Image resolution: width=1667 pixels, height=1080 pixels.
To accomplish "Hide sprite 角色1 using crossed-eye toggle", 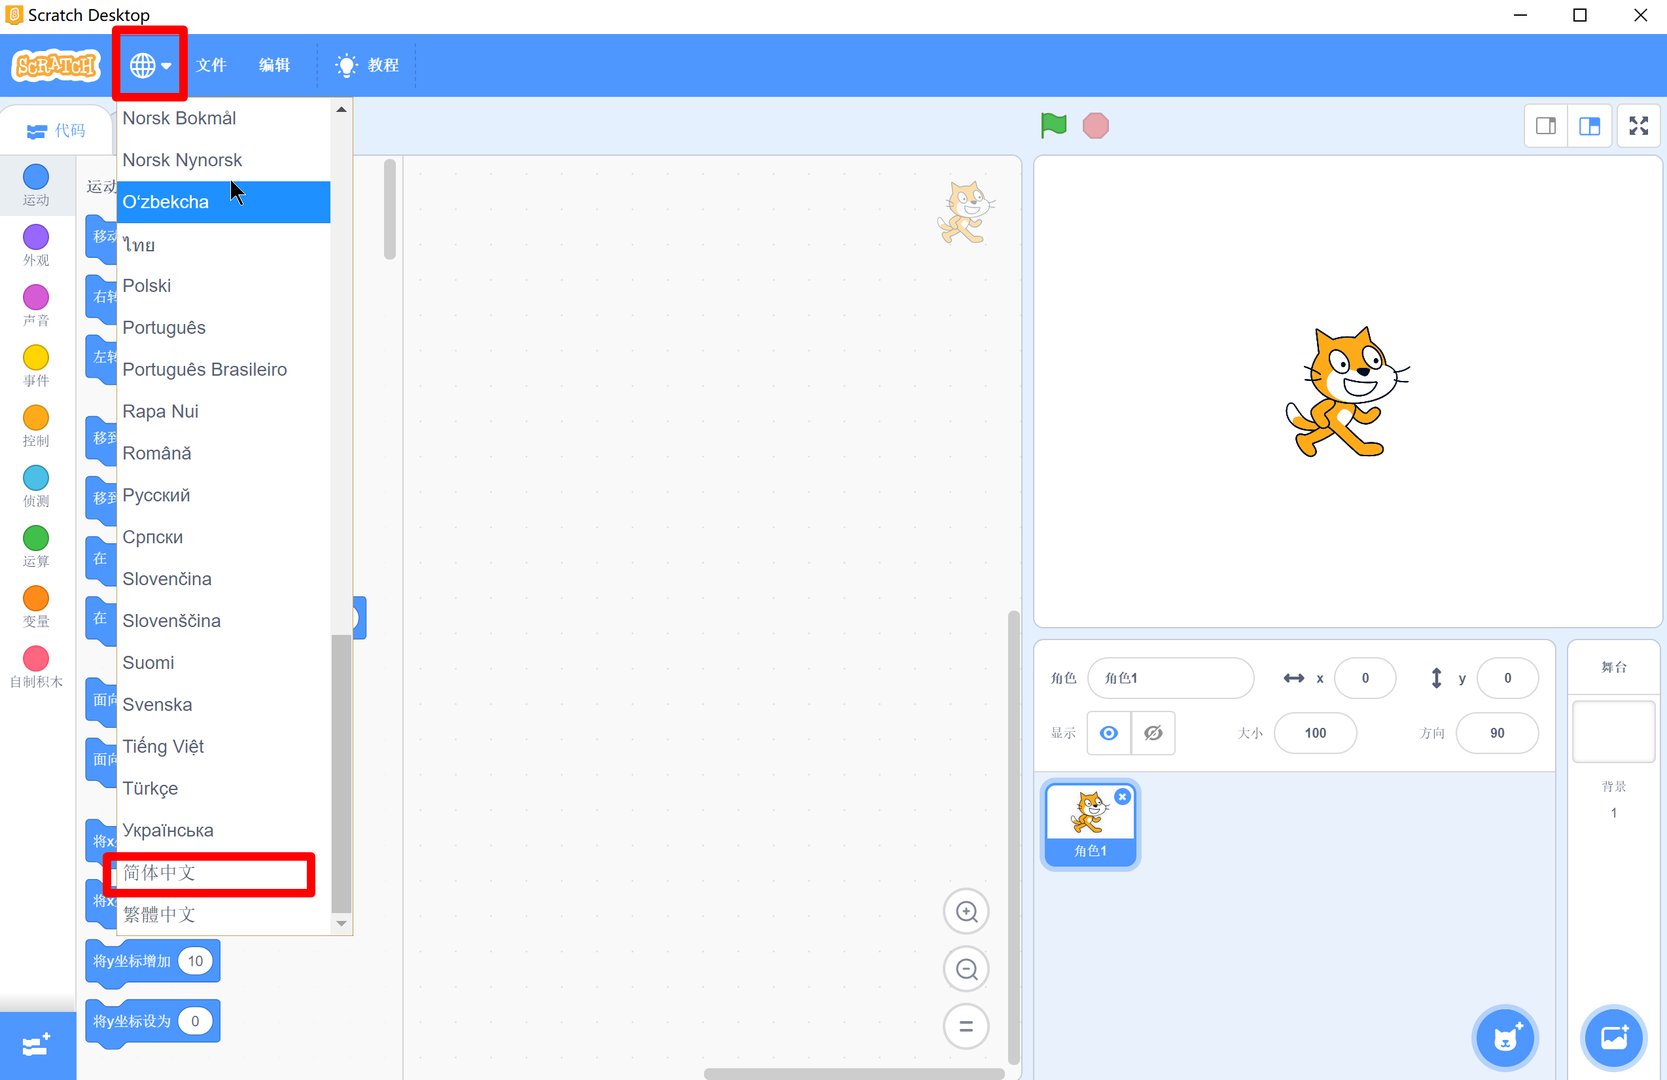I will pos(1153,733).
